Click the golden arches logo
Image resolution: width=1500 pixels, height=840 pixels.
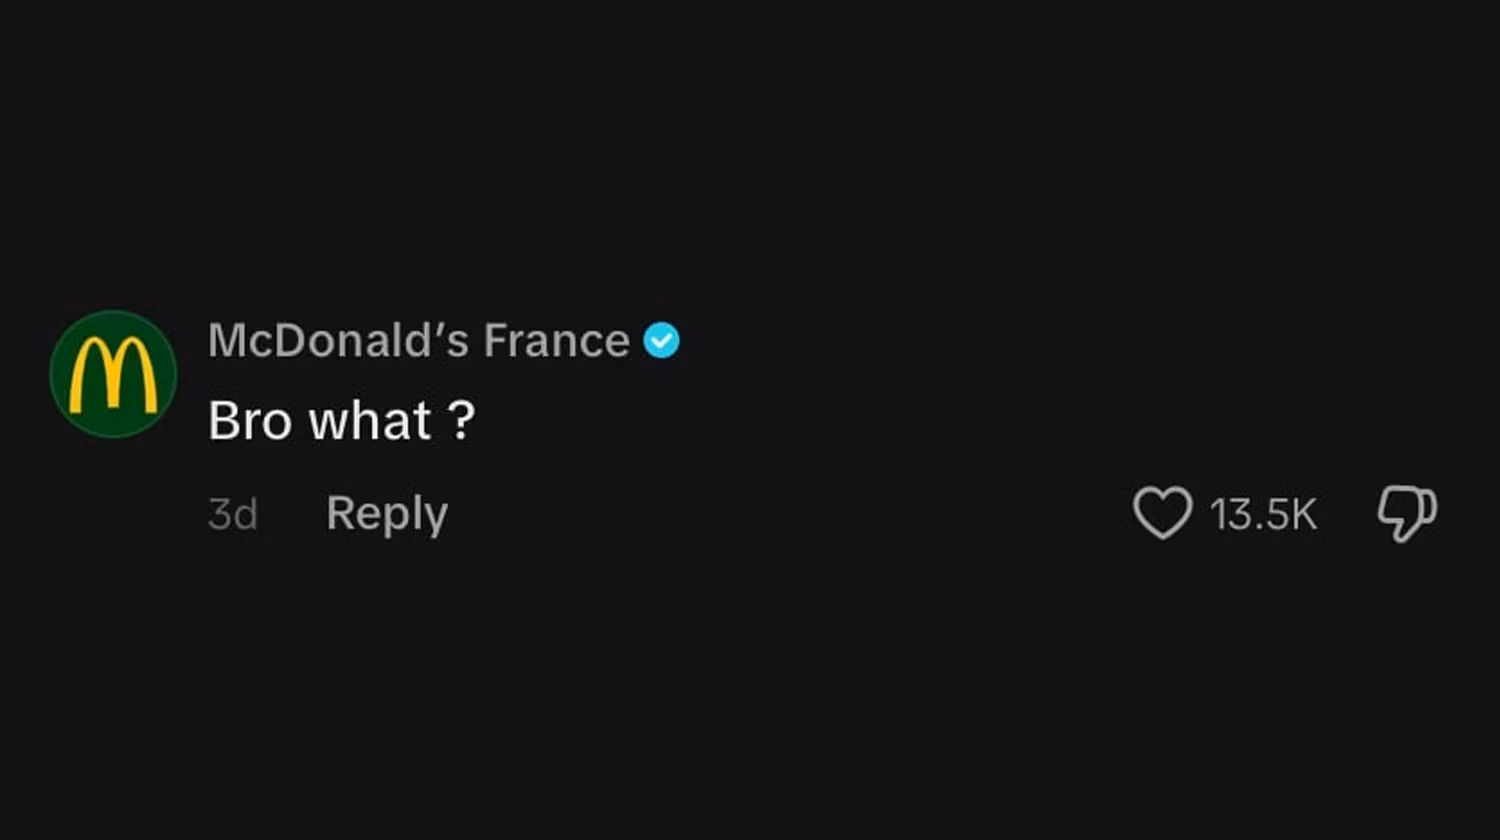113,375
